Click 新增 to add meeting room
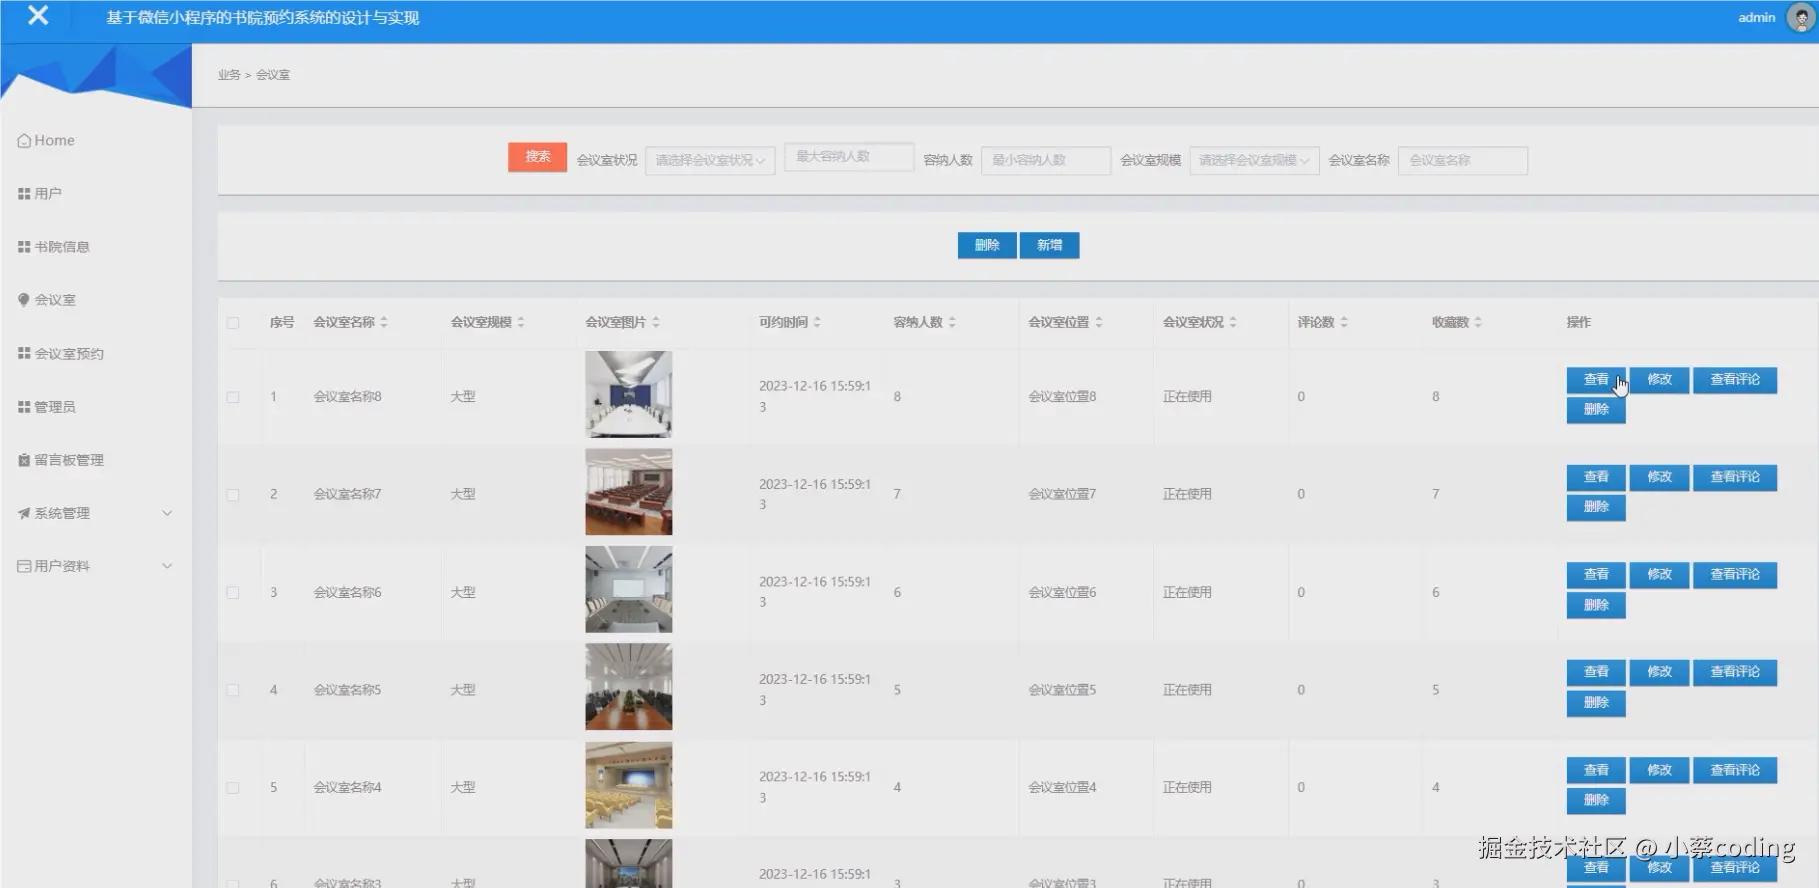The image size is (1819, 888). (x=1049, y=245)
